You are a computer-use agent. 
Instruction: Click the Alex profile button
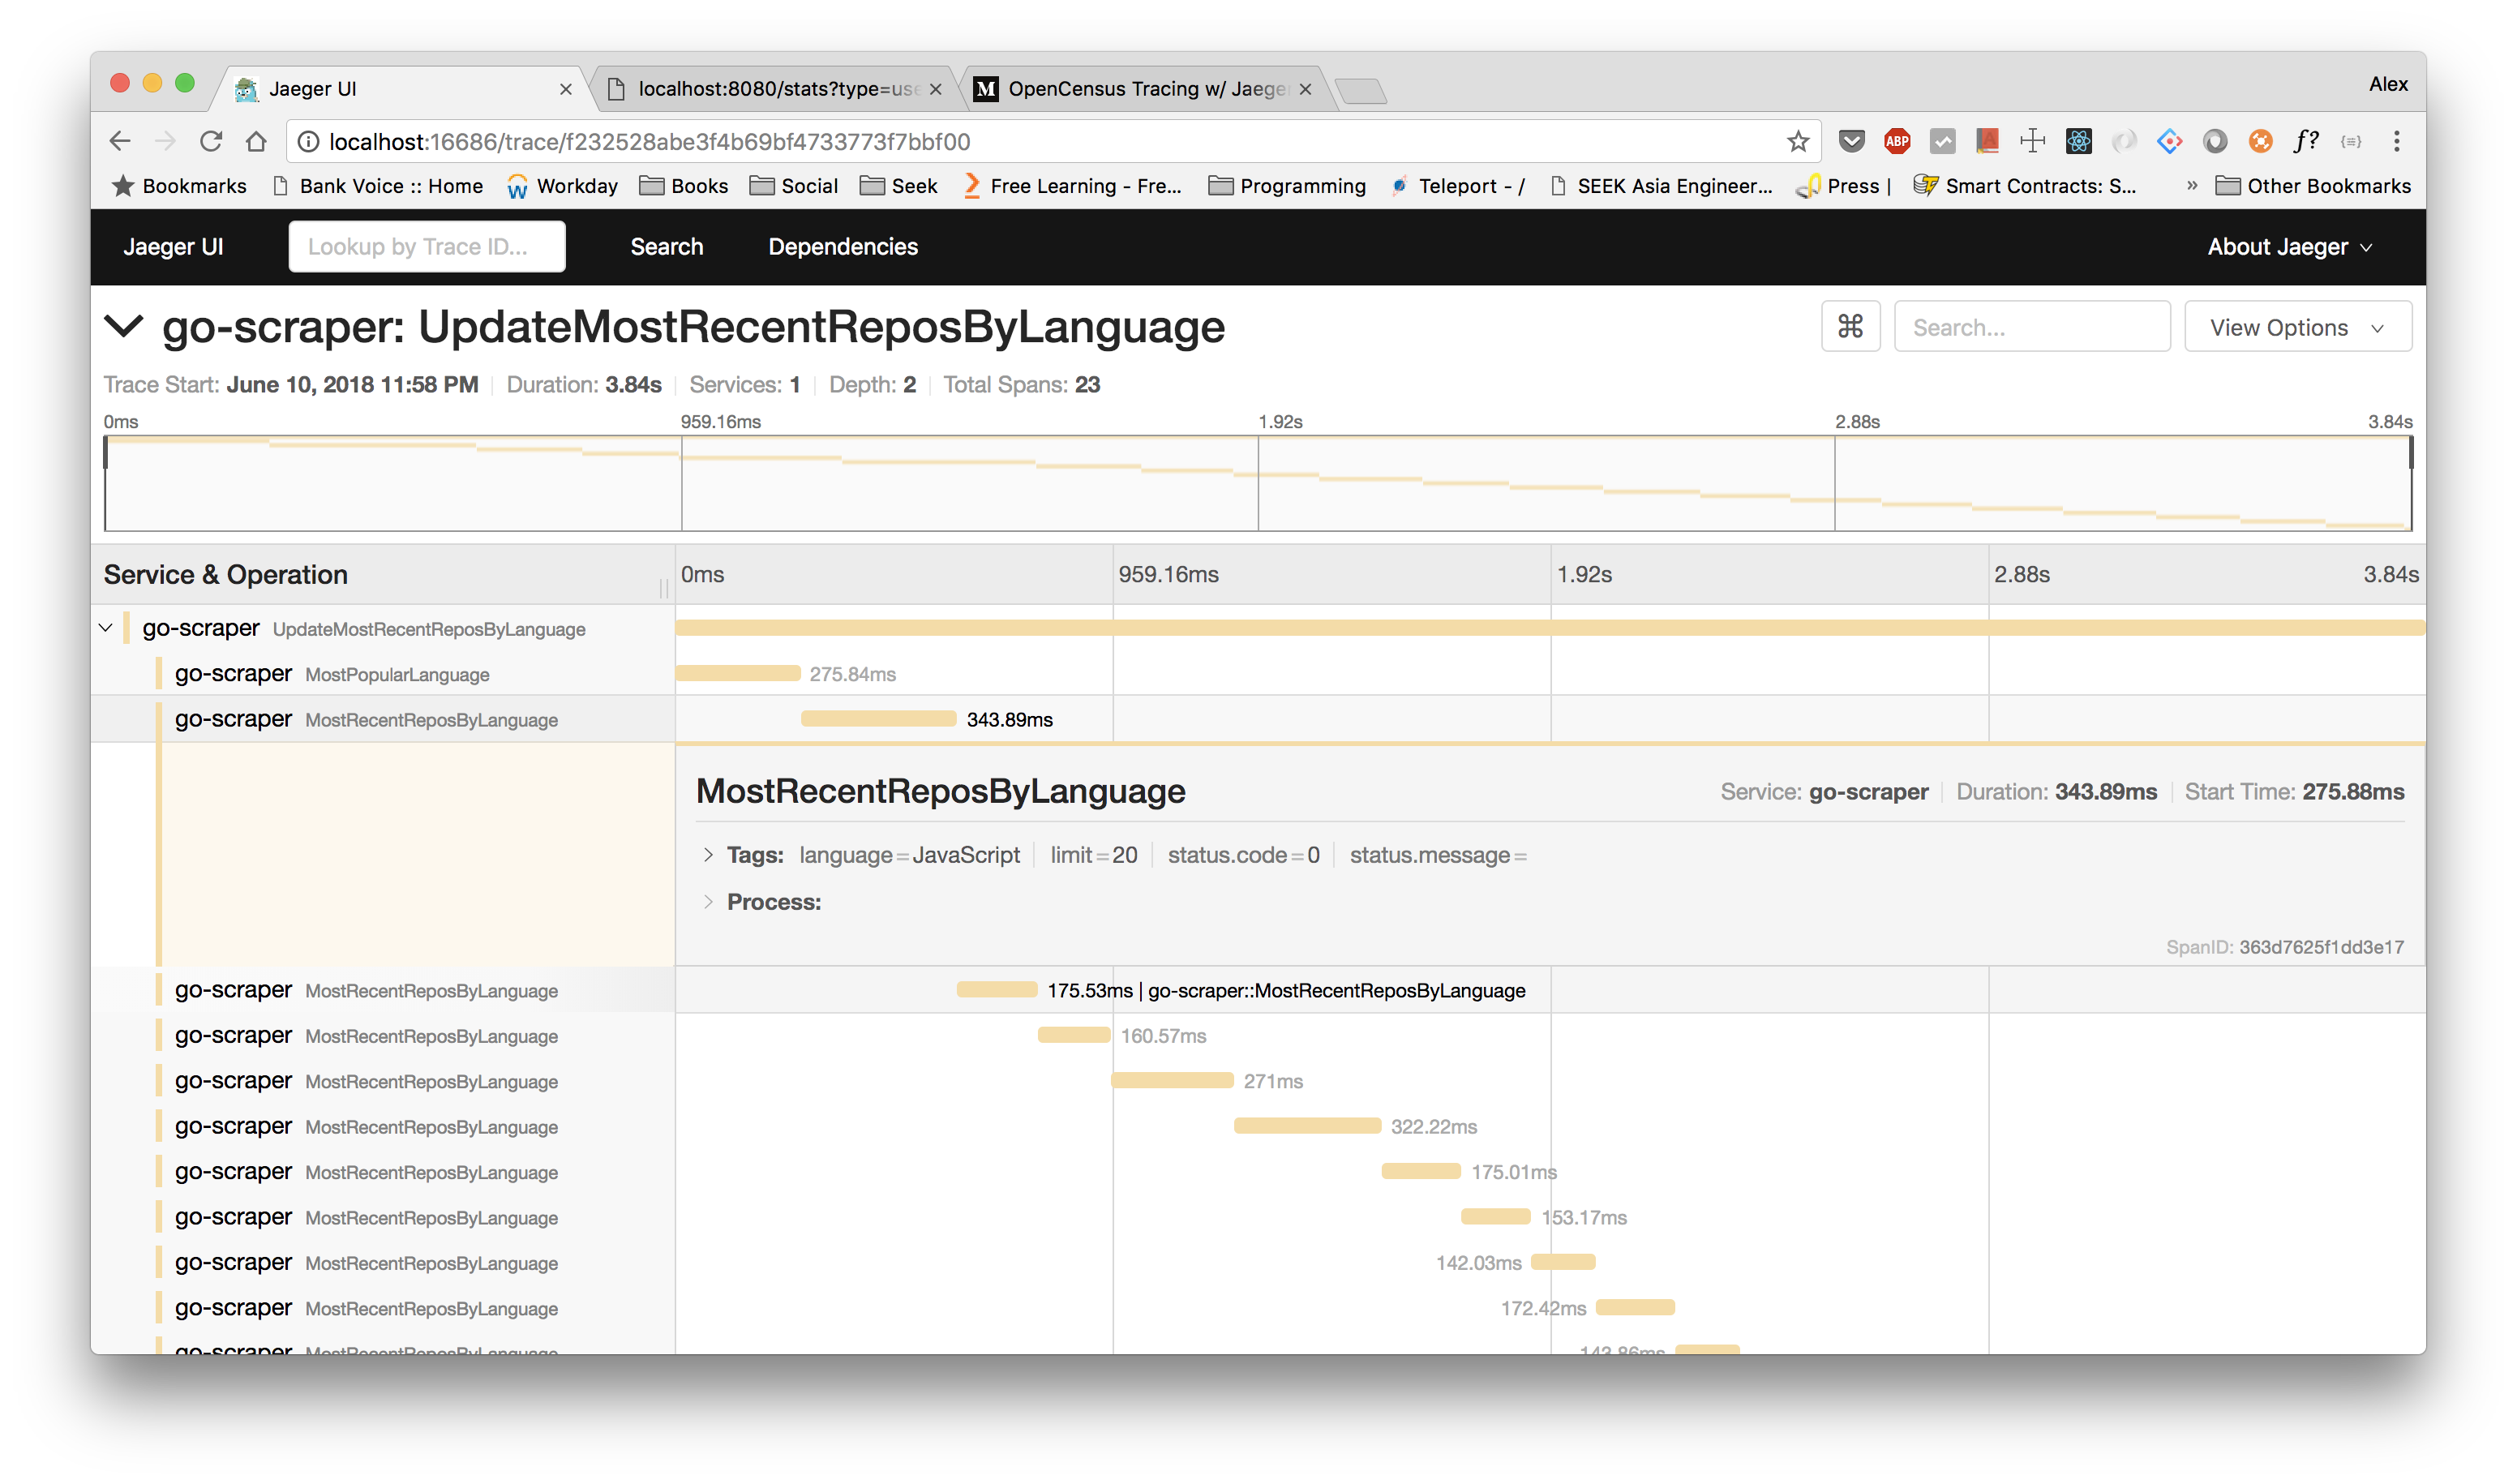[2388, 85]
